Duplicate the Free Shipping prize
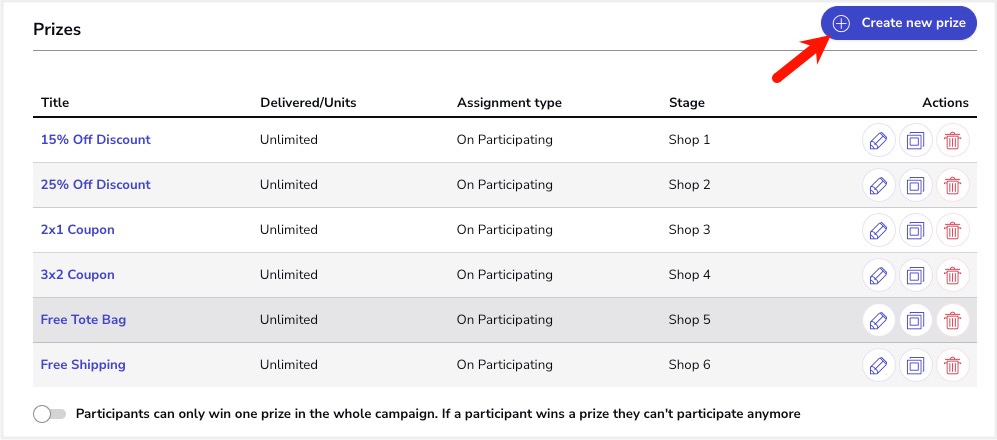Image resolution: width=997 pixels, height=440 pixels. tap(915, 366)
